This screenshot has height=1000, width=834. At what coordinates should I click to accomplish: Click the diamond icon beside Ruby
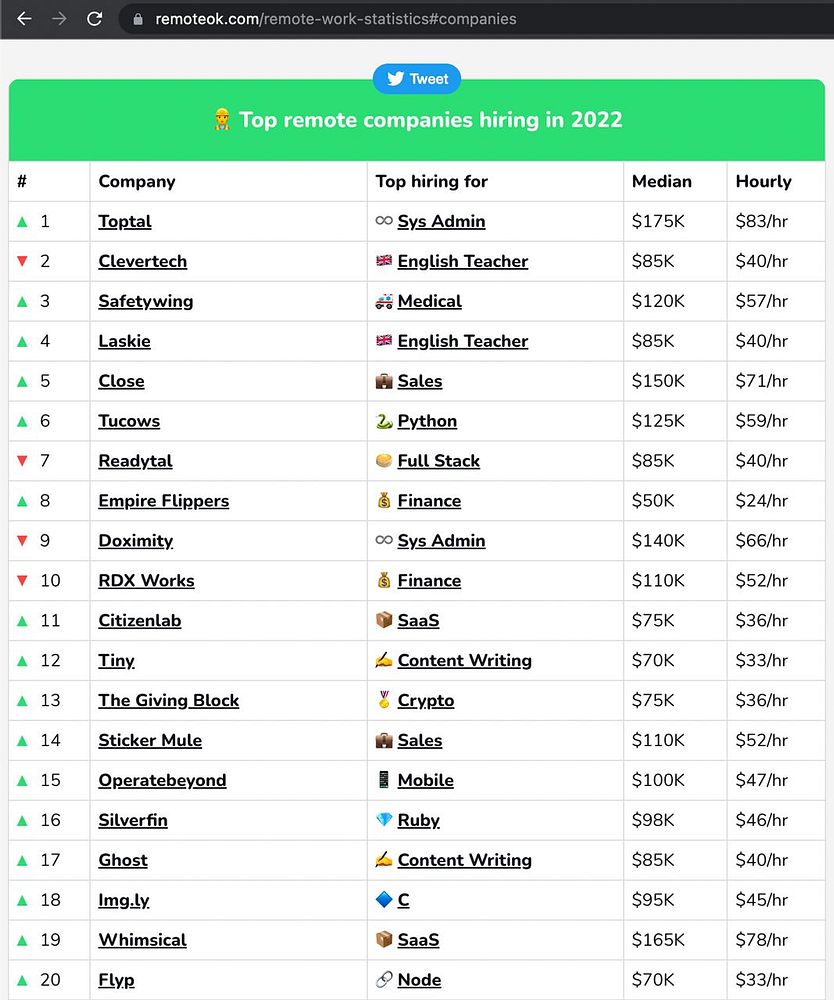[384, 820]
